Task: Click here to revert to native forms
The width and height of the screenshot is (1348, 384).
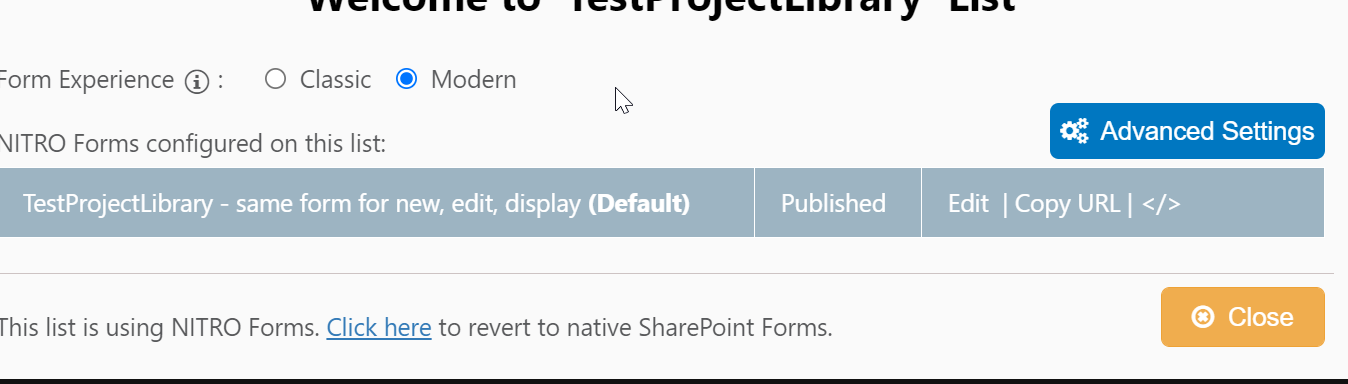Action: pyautogui.click(x=379, y=327)
